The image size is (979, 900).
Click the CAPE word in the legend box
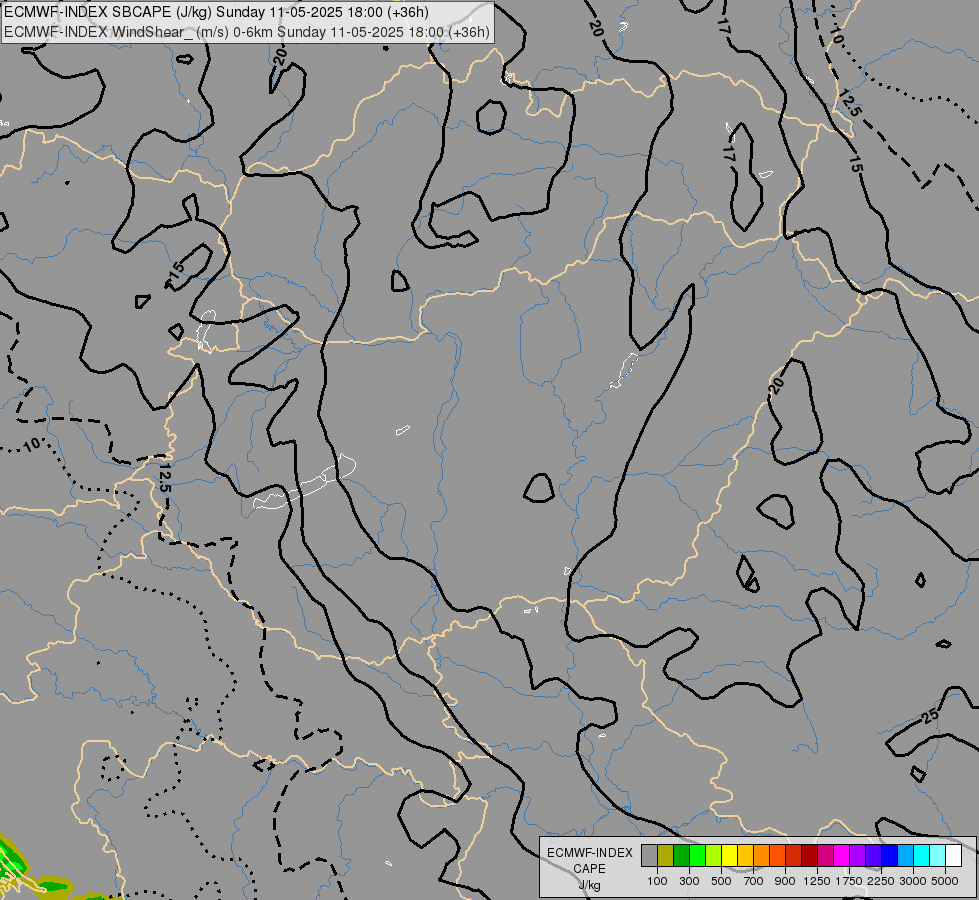pos(589,869)
